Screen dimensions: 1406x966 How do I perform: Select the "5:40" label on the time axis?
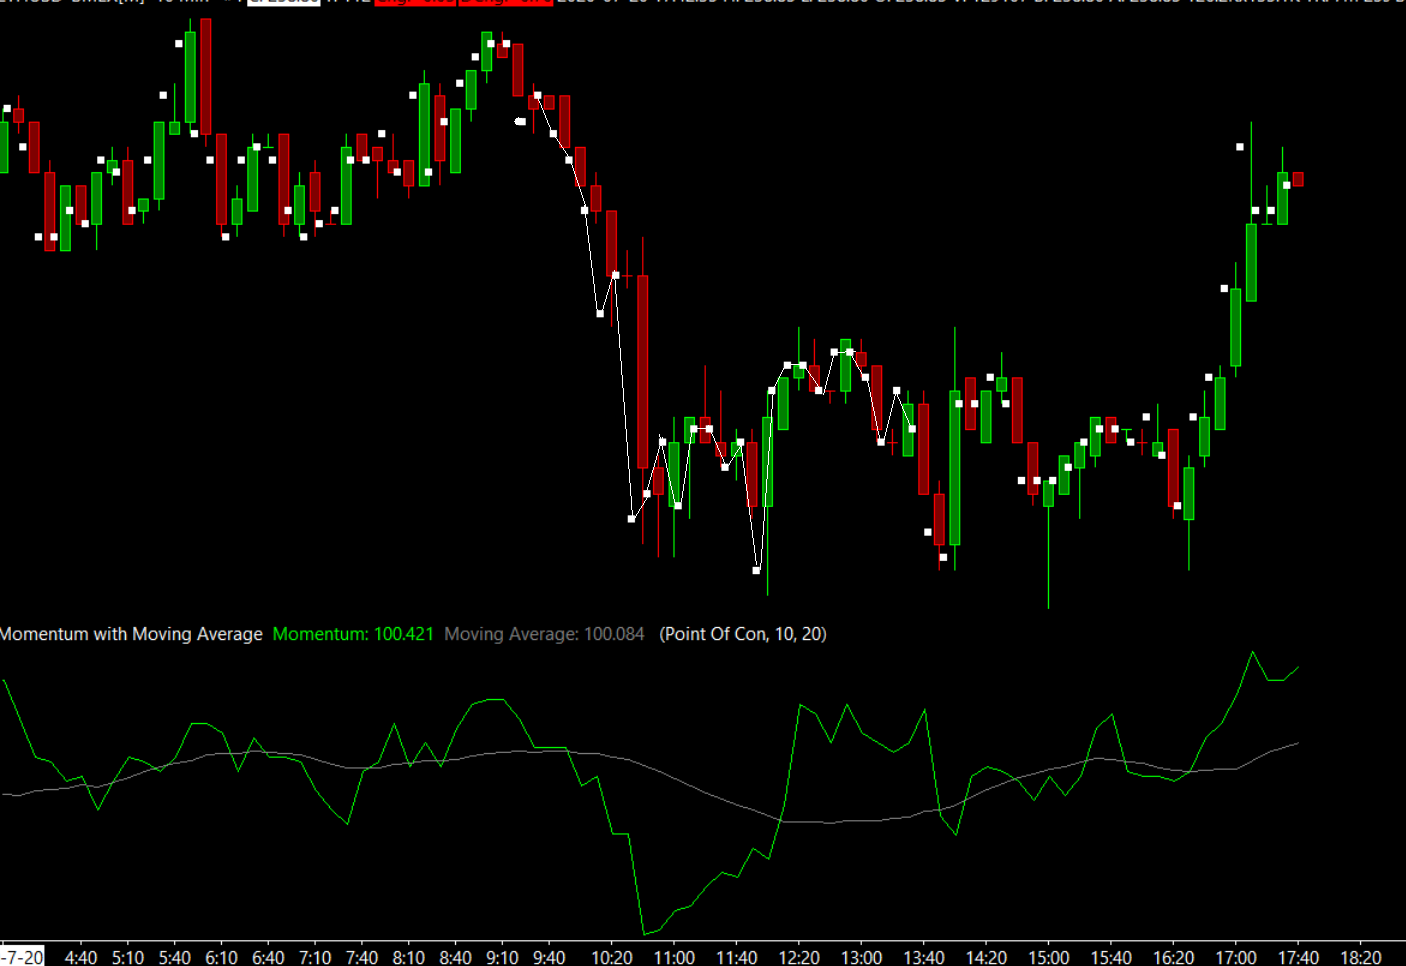[x=175, y=957]
